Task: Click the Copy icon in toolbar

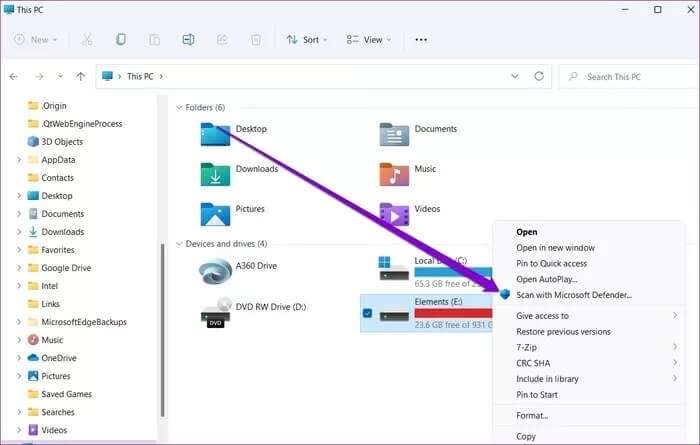Action: (x=121, y=40)
